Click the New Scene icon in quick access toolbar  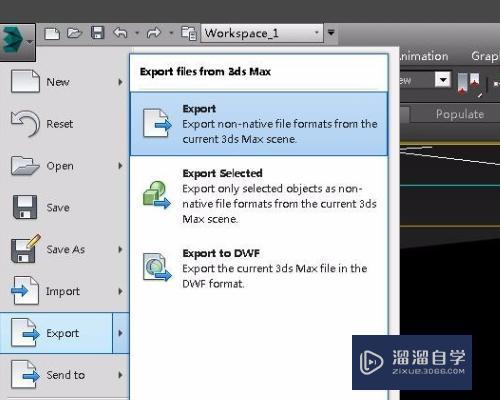52,33
